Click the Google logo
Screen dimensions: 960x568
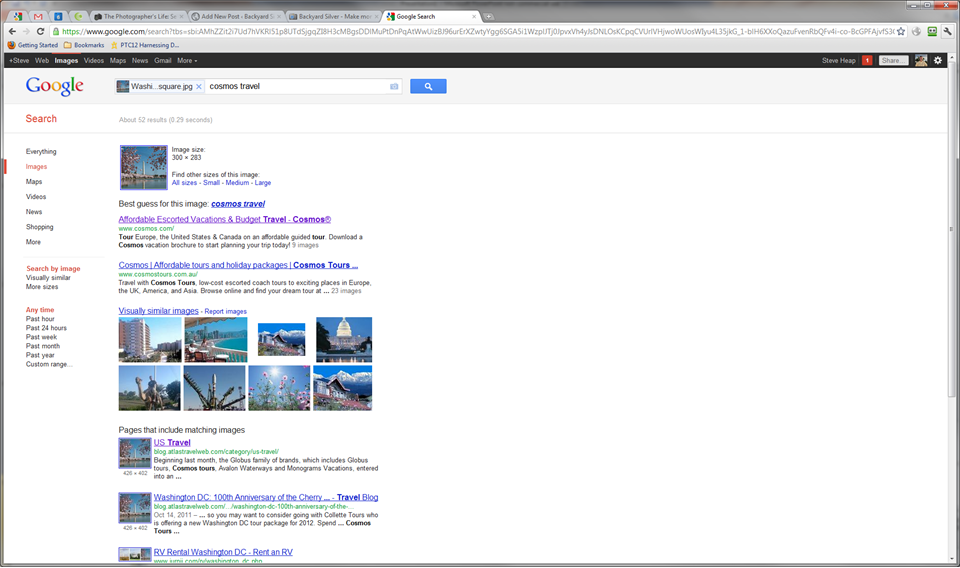(54, 86)
